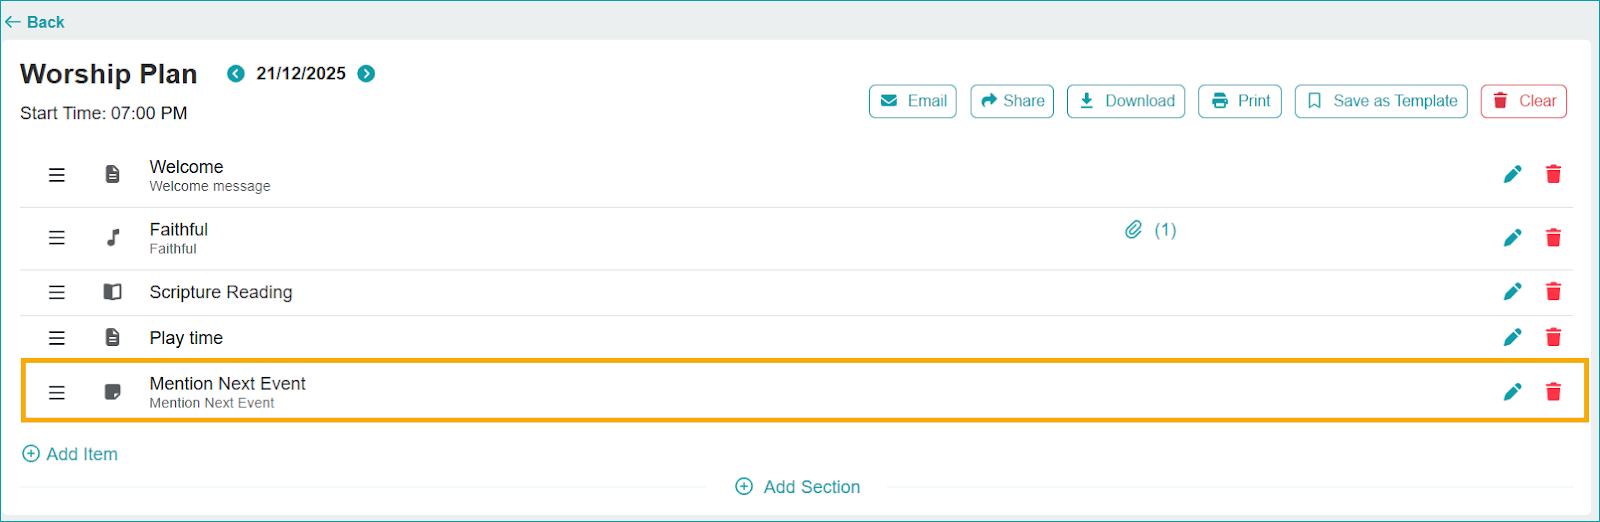This screenshot has height=522, width=1600.
Task: Save plan as Template
Action: 1381,101
